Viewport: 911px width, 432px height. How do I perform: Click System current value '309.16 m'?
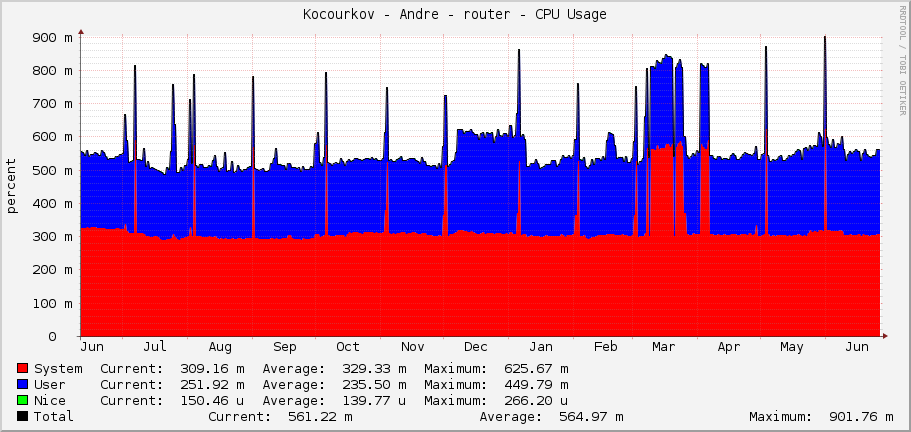pos(212,369)
